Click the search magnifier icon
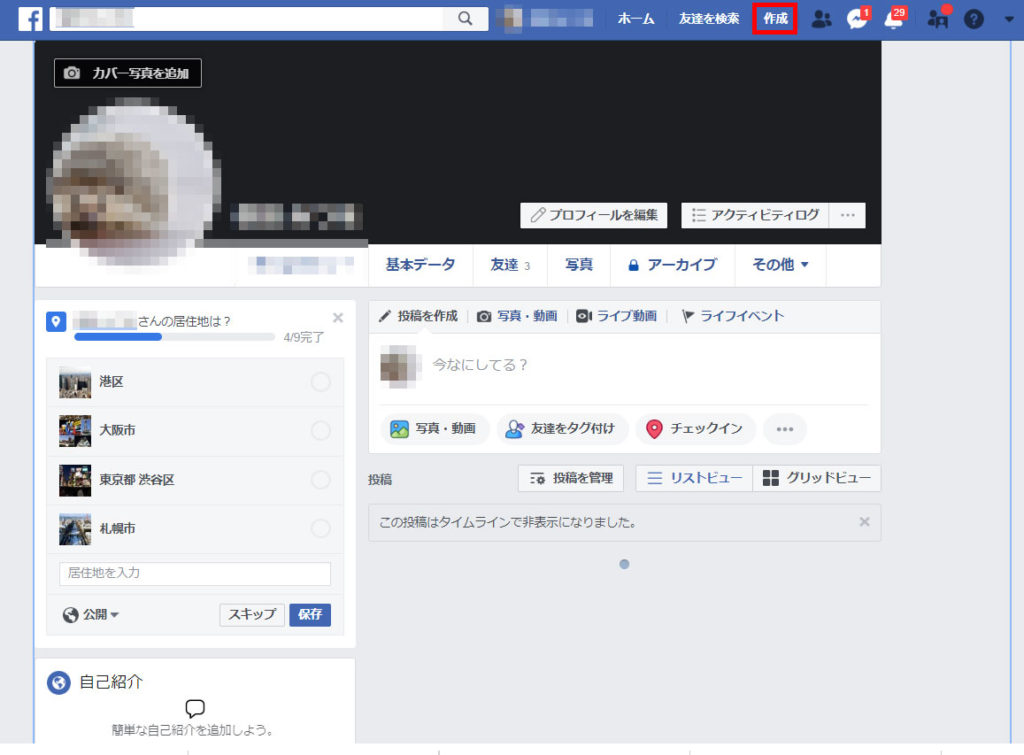Image resolution: width=1024 pixels, height=755 pixels. coord(464,19)
